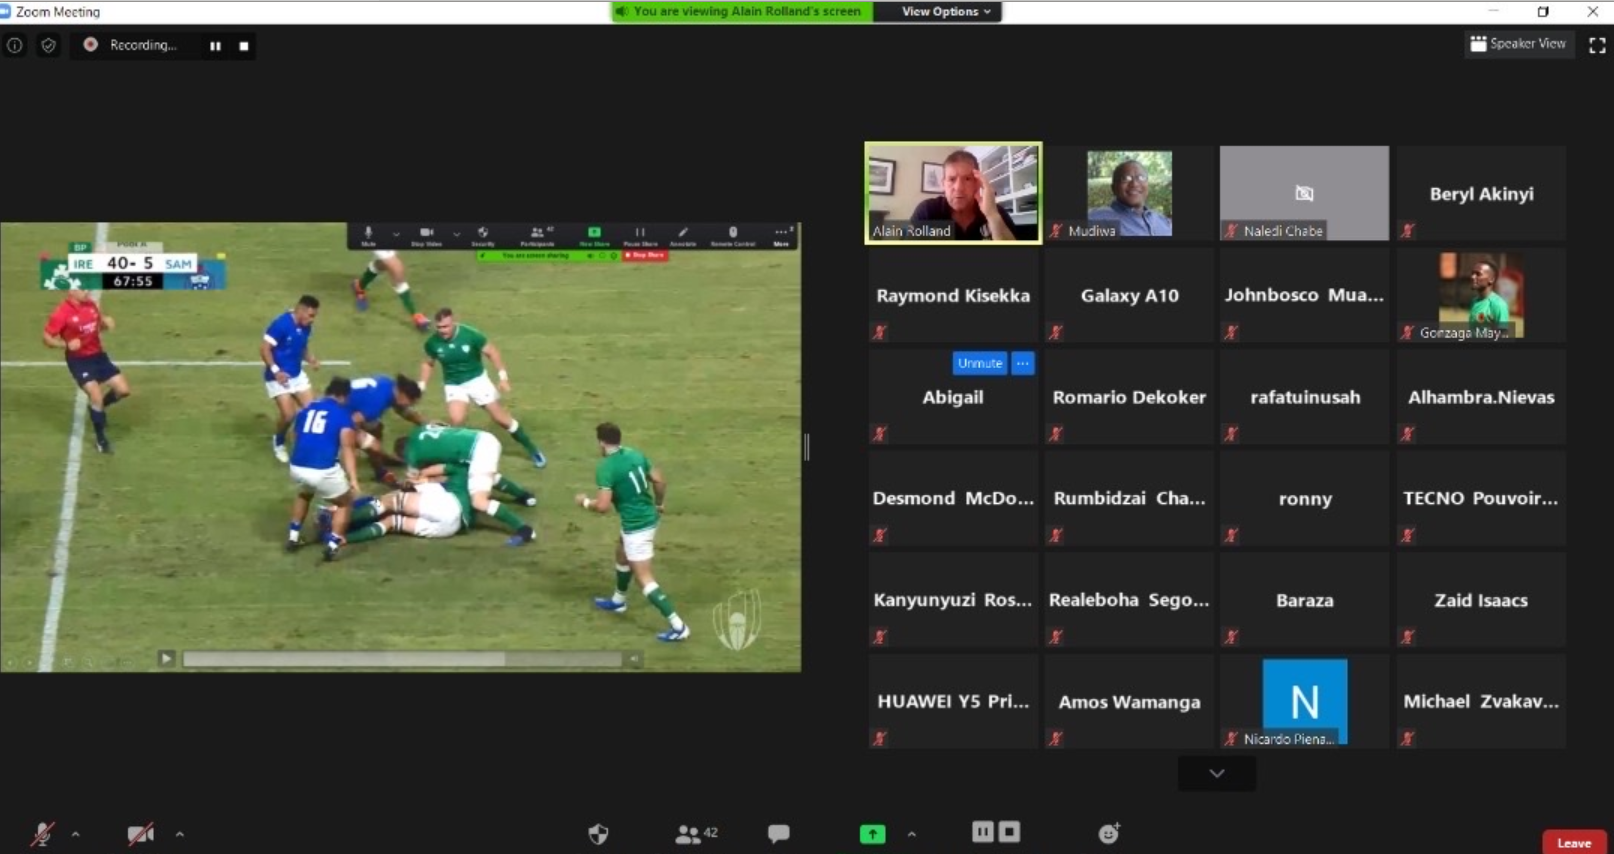1614x854 pixels.
Task: Click the mute indicator on Galaxy A10's tile
Action: coord(1056,332)
